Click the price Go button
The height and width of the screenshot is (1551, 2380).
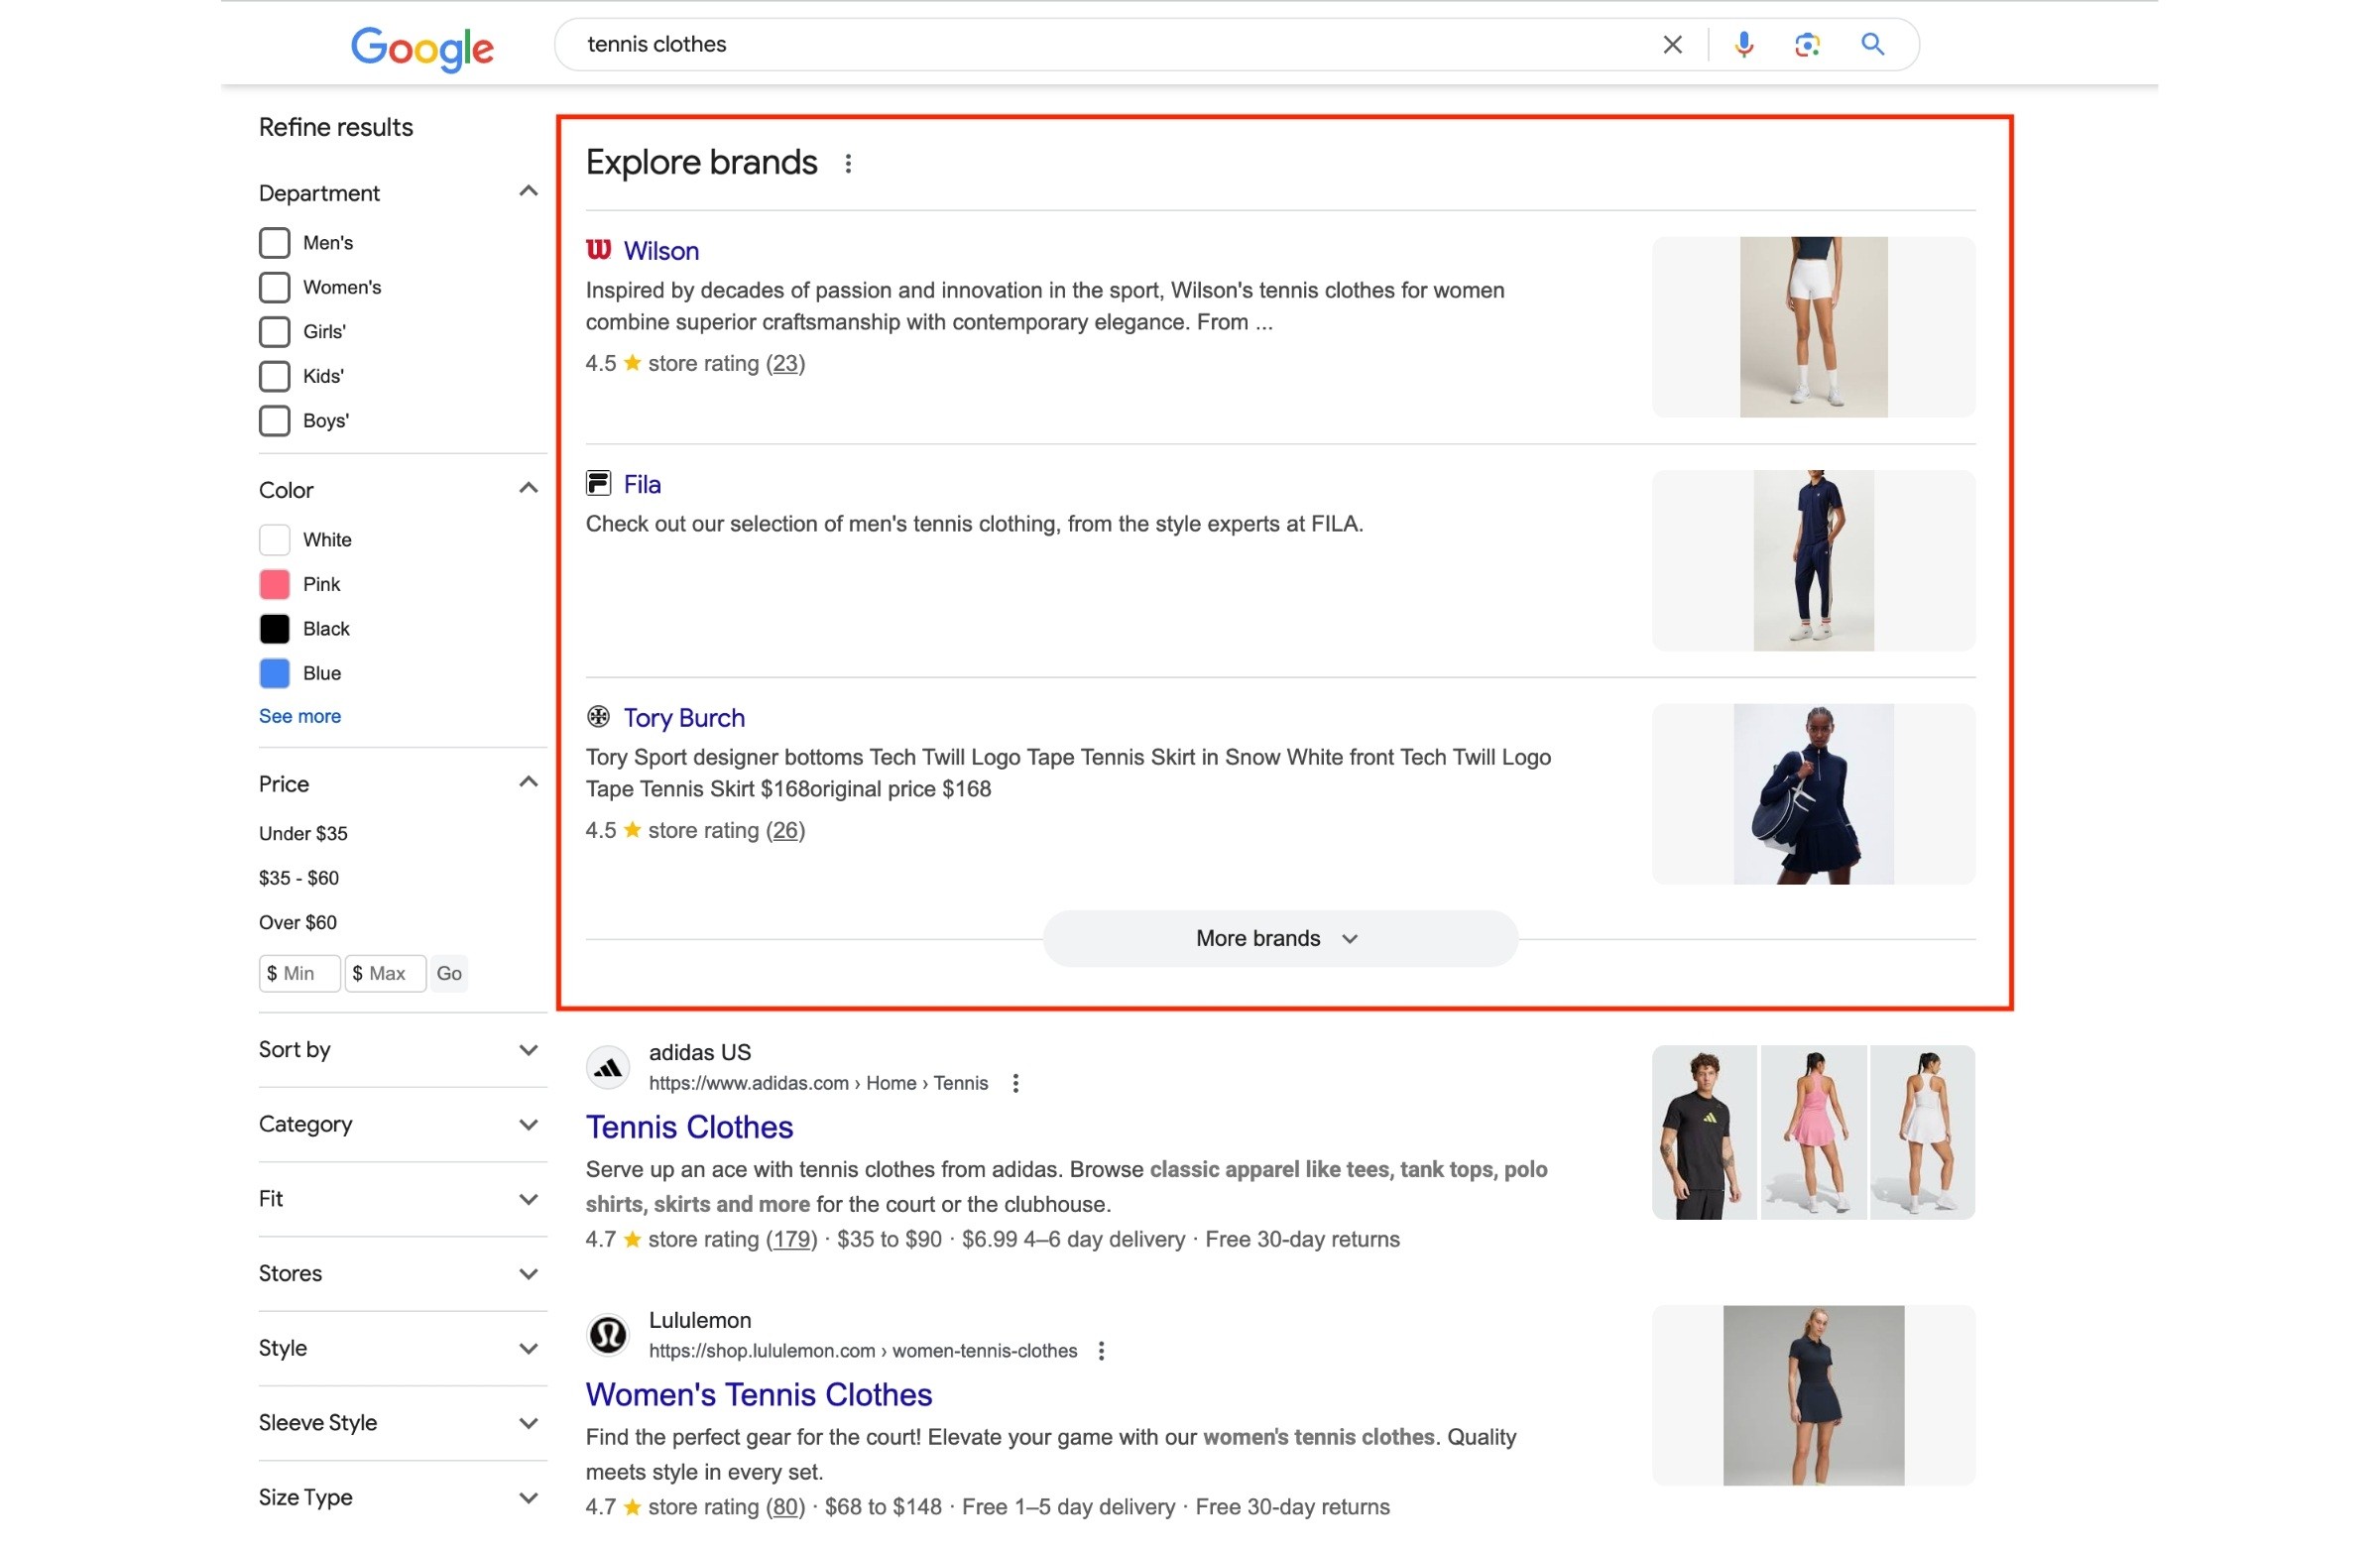[449, 973]
